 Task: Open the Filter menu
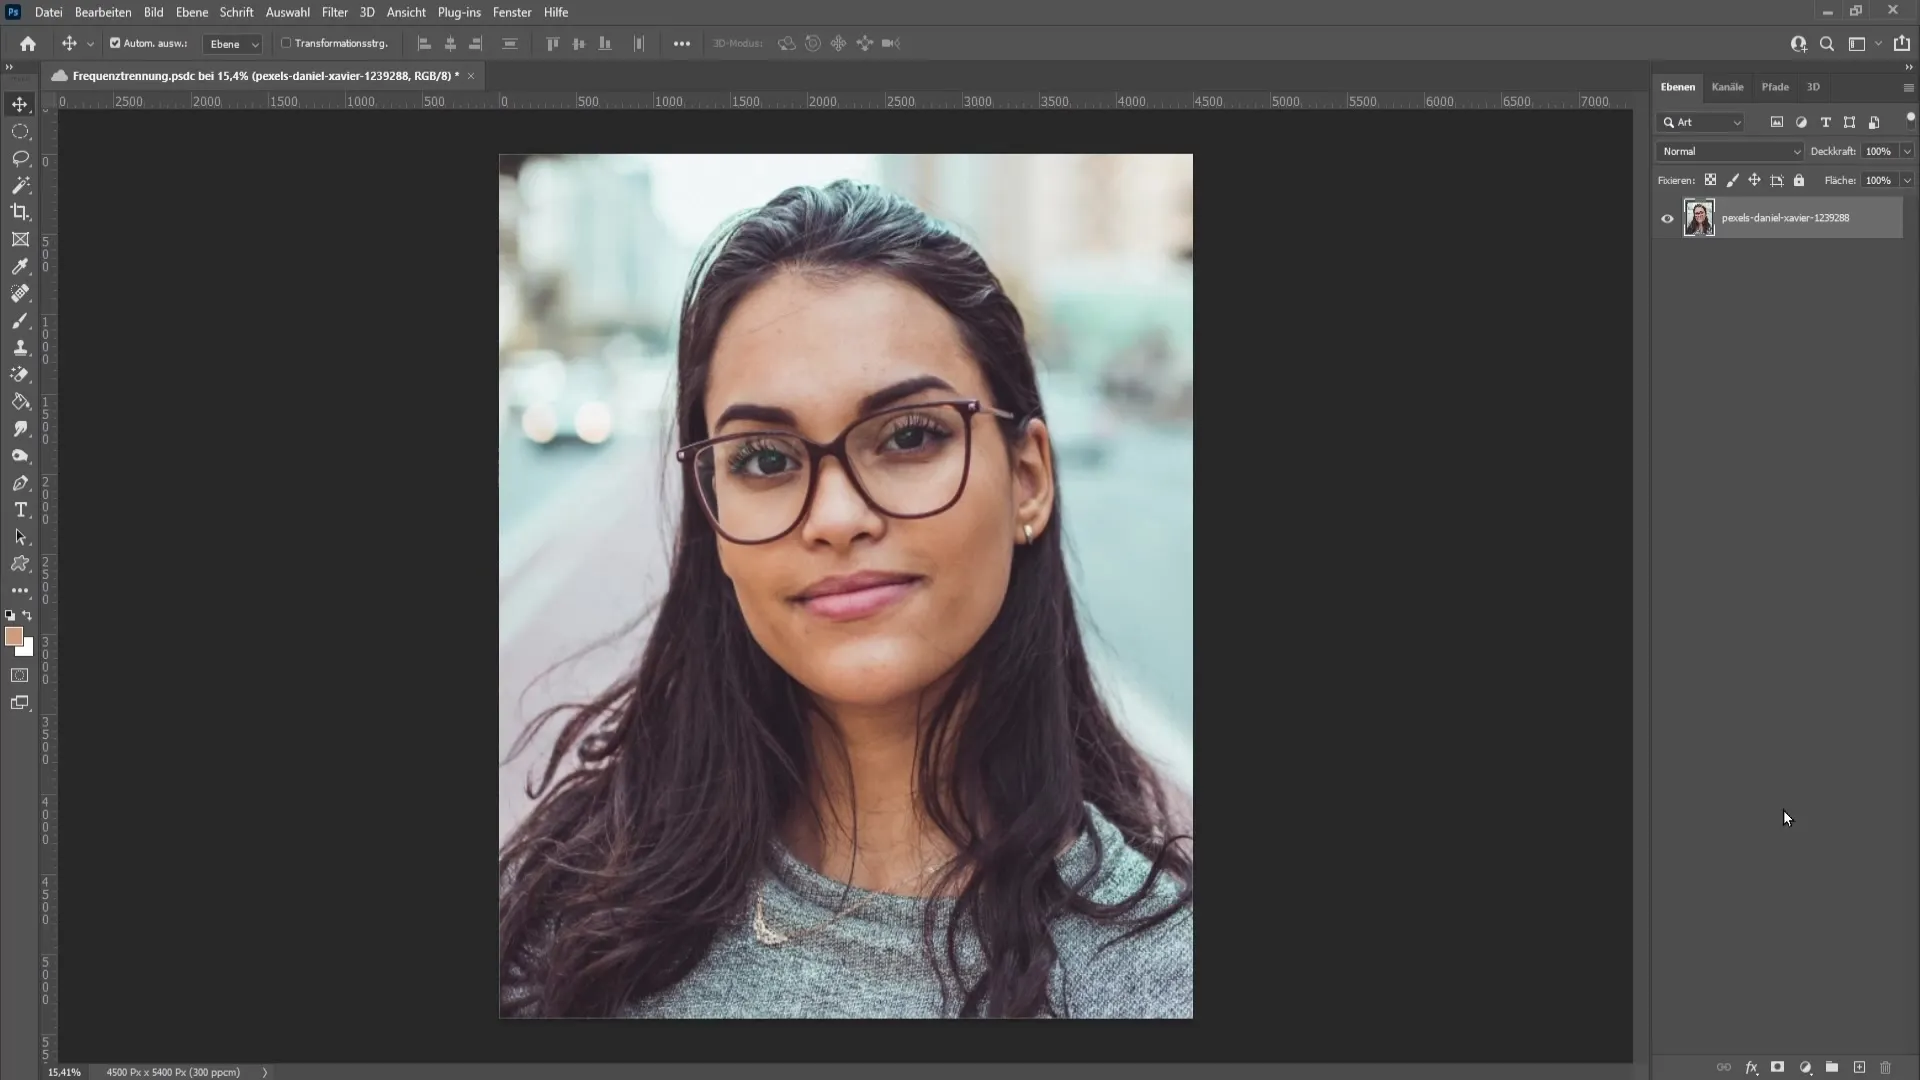[334, 12]
